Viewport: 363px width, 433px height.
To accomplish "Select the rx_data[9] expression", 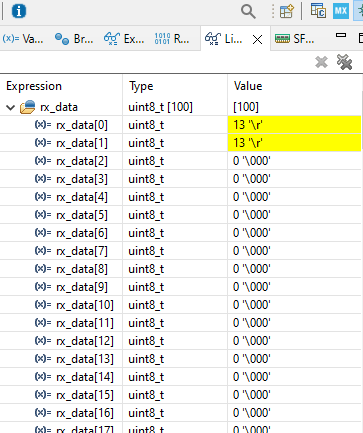I will point(82,287).
